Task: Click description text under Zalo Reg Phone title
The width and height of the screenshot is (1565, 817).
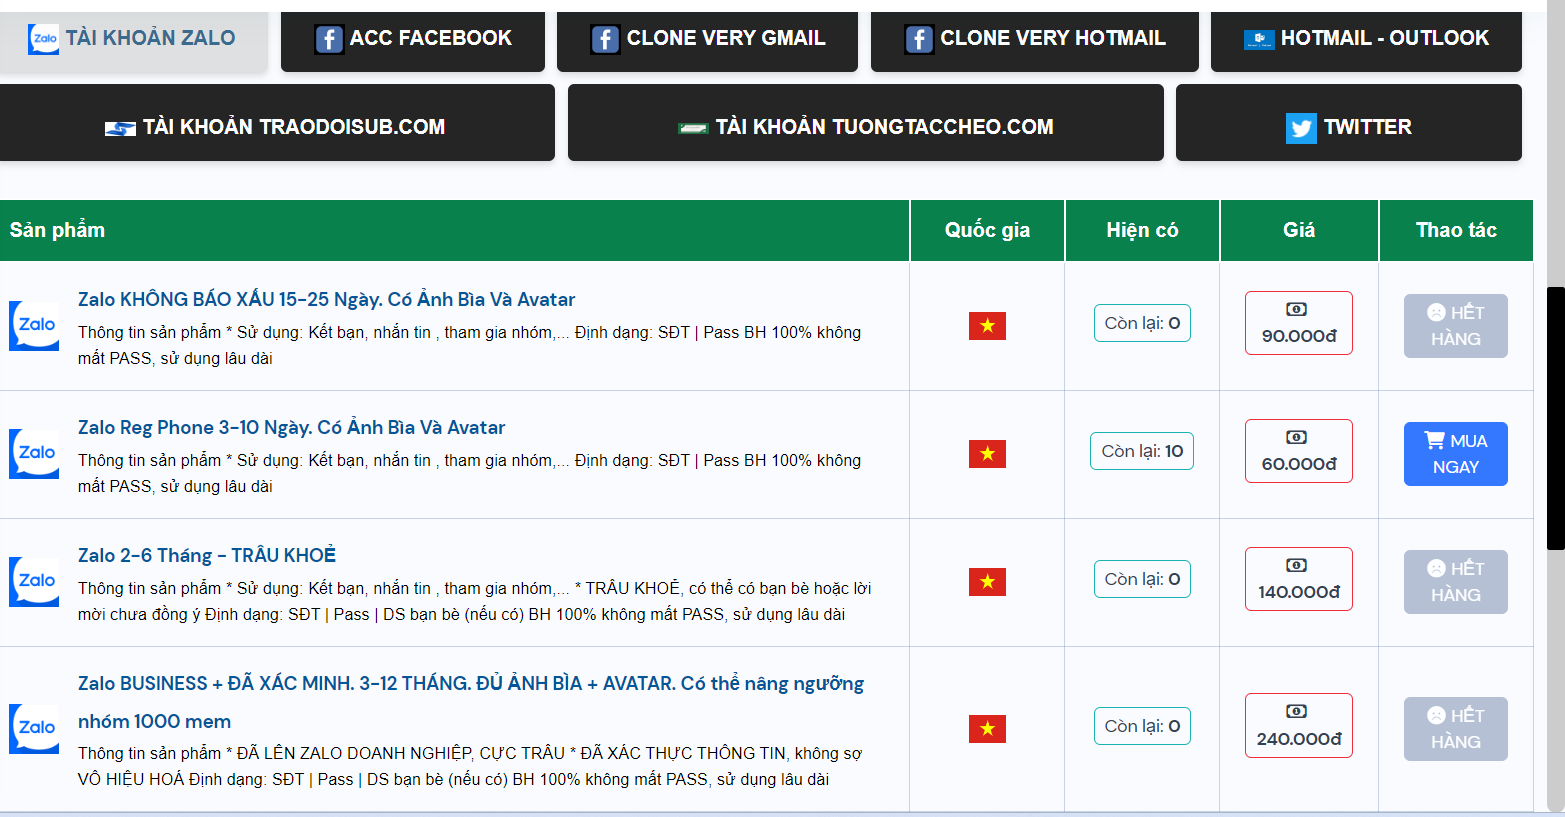Action: pos(470,473)
